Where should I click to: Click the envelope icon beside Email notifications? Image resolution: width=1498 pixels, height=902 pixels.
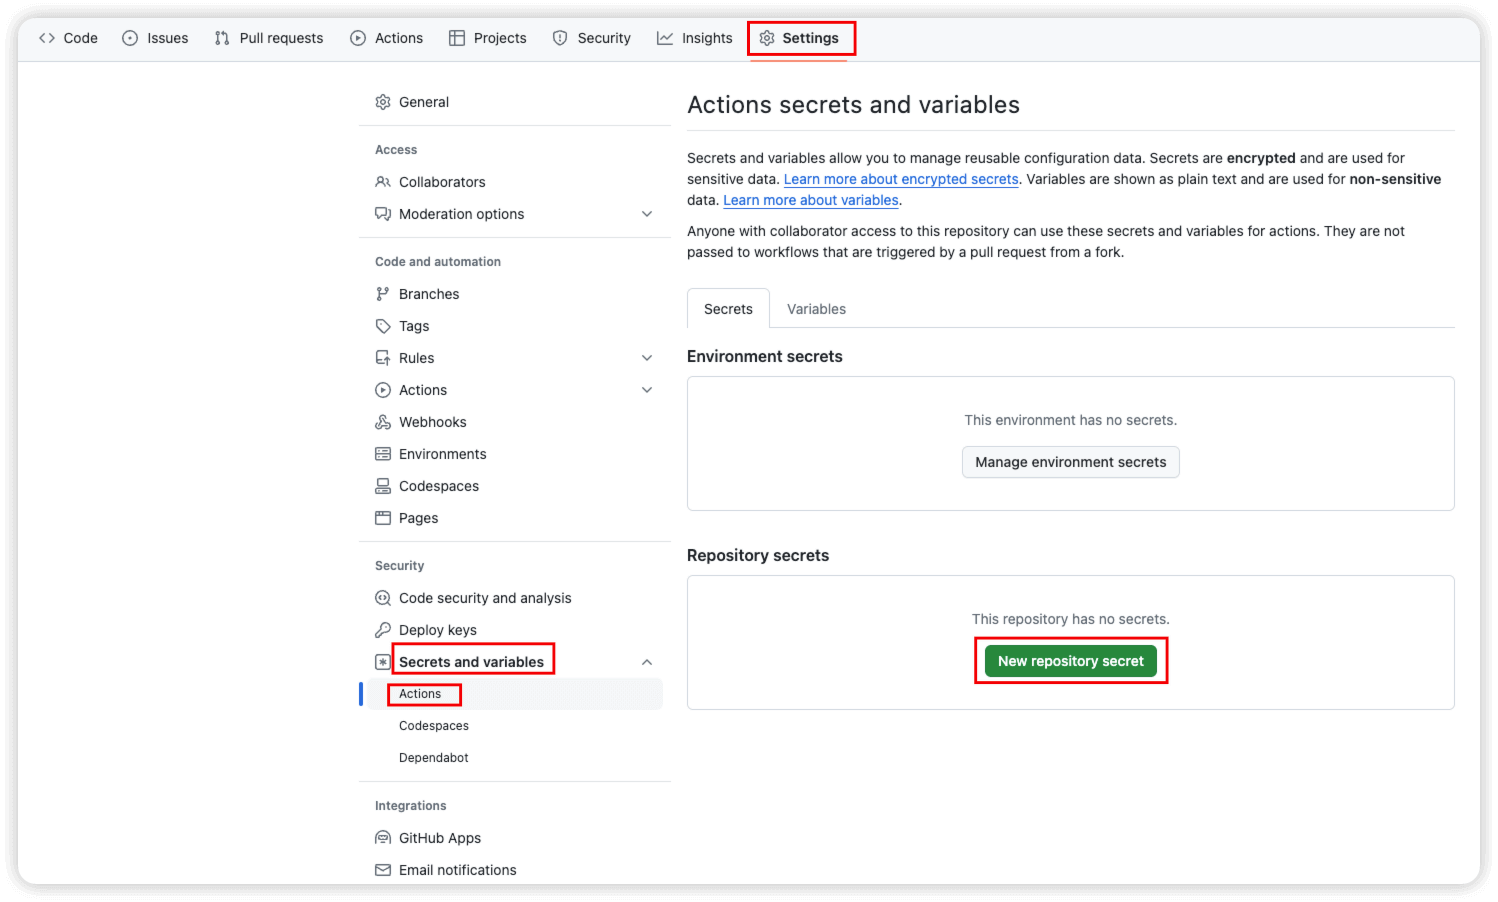click(x=383, y=870)
